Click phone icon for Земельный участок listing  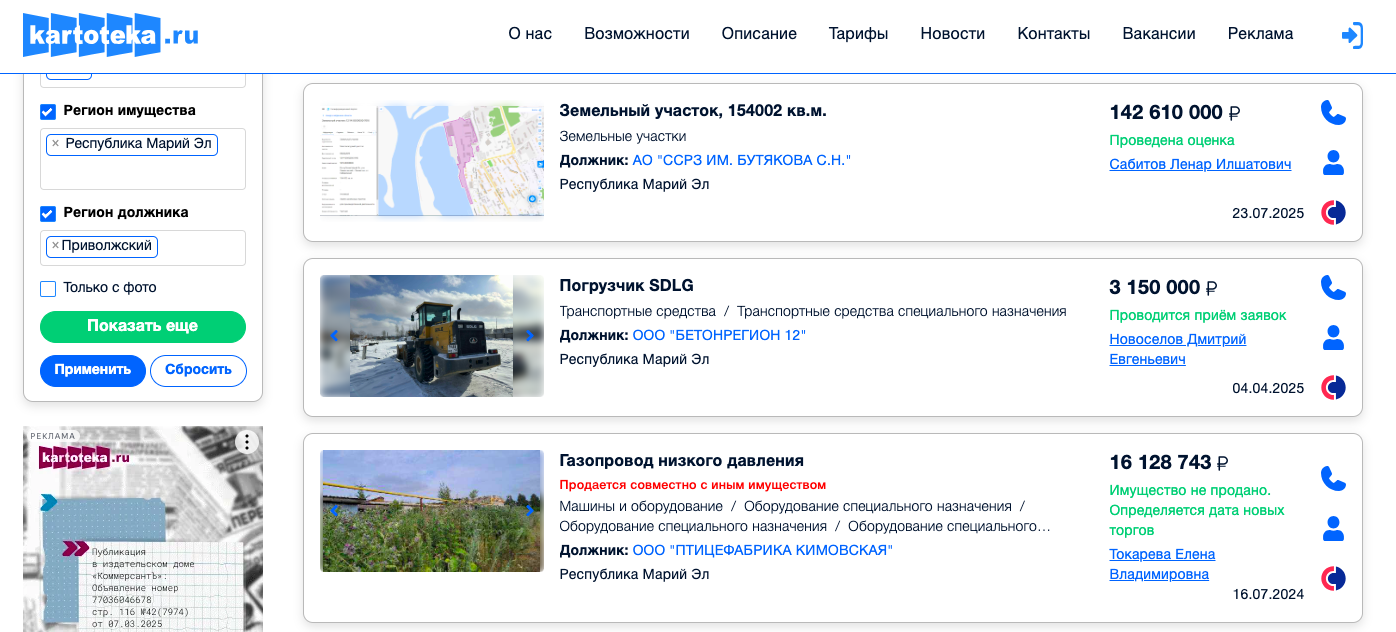[x=1333, y=112]
